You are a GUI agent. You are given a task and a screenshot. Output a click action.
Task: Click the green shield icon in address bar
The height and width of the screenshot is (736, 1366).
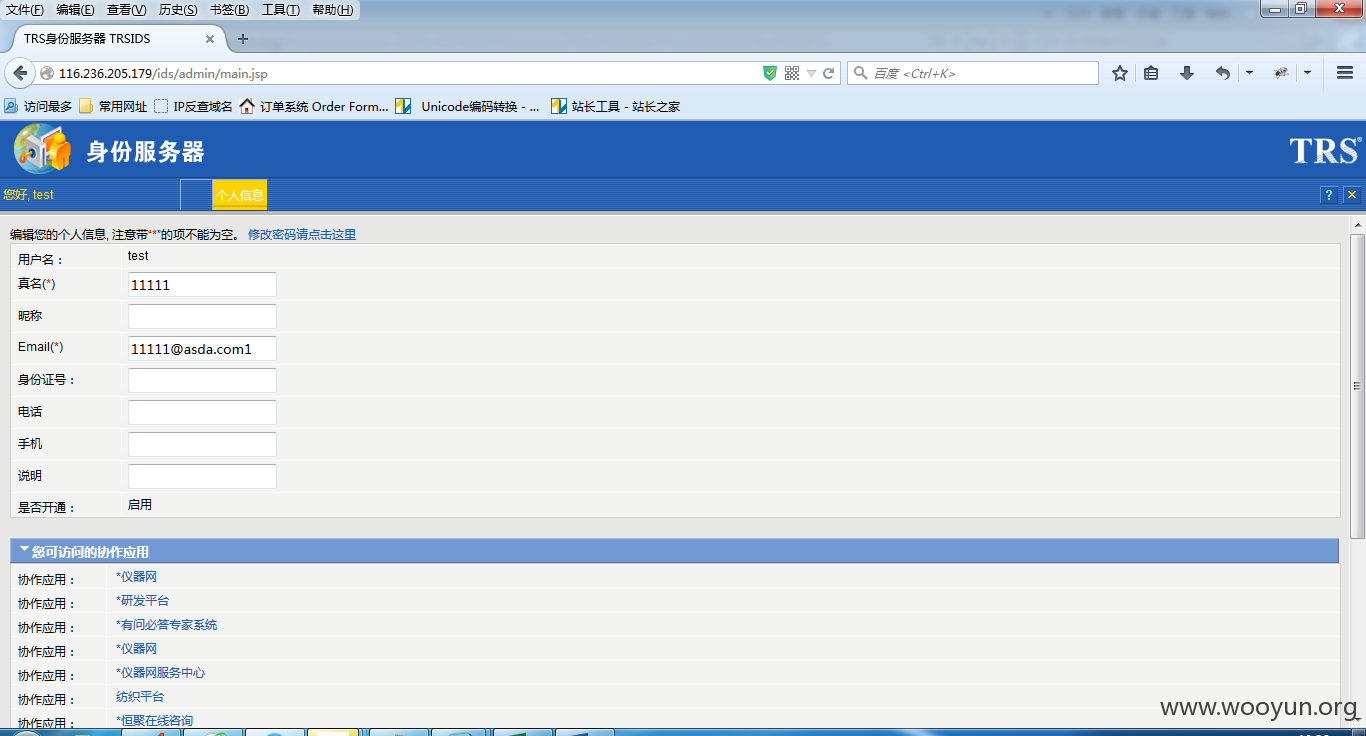tap(770, 73)
